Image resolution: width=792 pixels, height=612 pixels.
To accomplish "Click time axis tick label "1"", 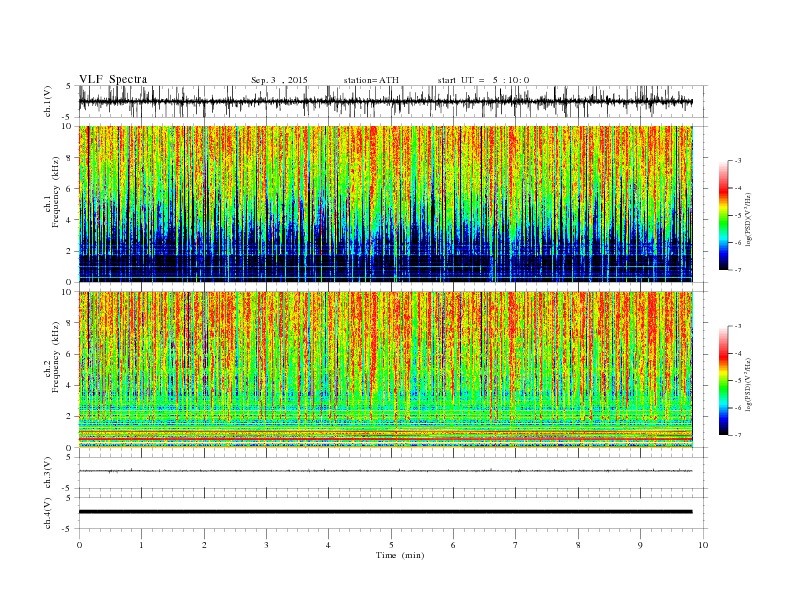I will 141,545.
